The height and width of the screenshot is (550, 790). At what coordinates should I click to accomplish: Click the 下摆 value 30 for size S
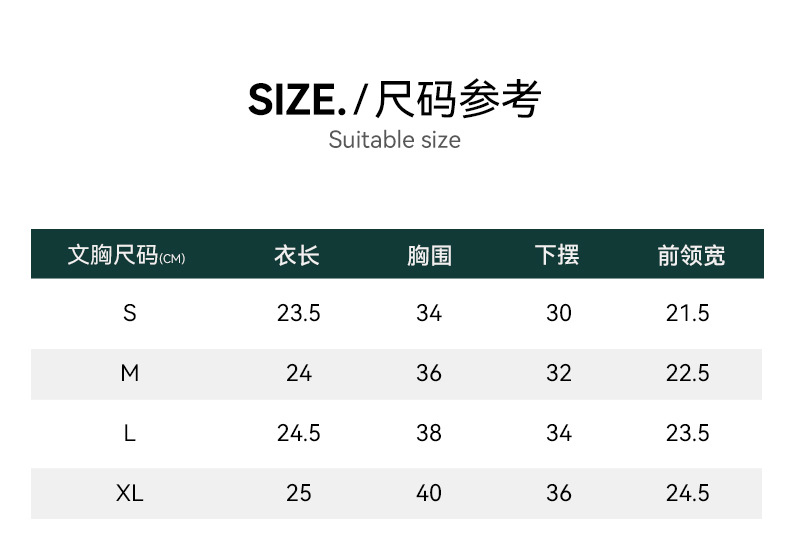click(559, 314)
